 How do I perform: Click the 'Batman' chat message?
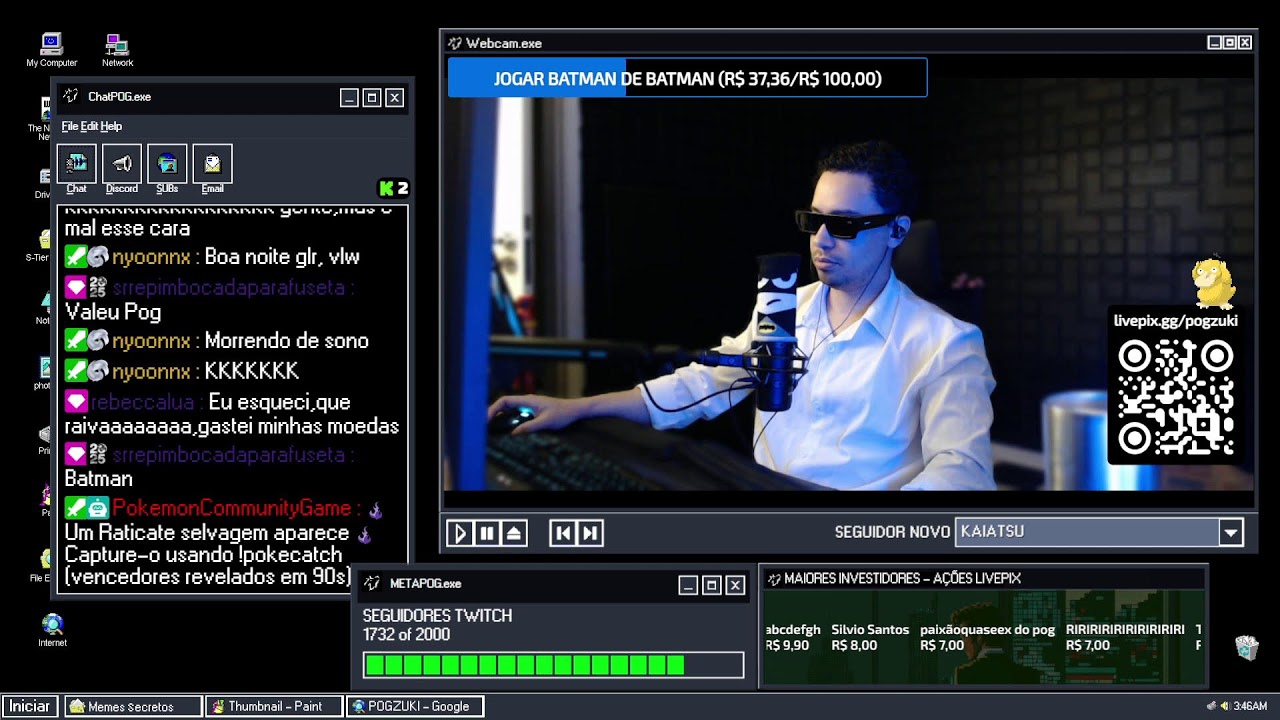click(99, 479)
